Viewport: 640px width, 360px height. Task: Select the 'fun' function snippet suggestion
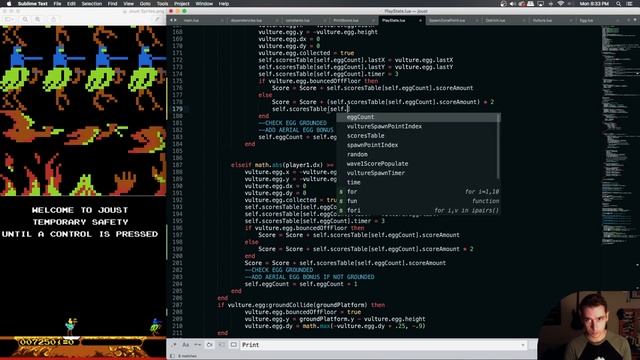[x=418, y=201]
